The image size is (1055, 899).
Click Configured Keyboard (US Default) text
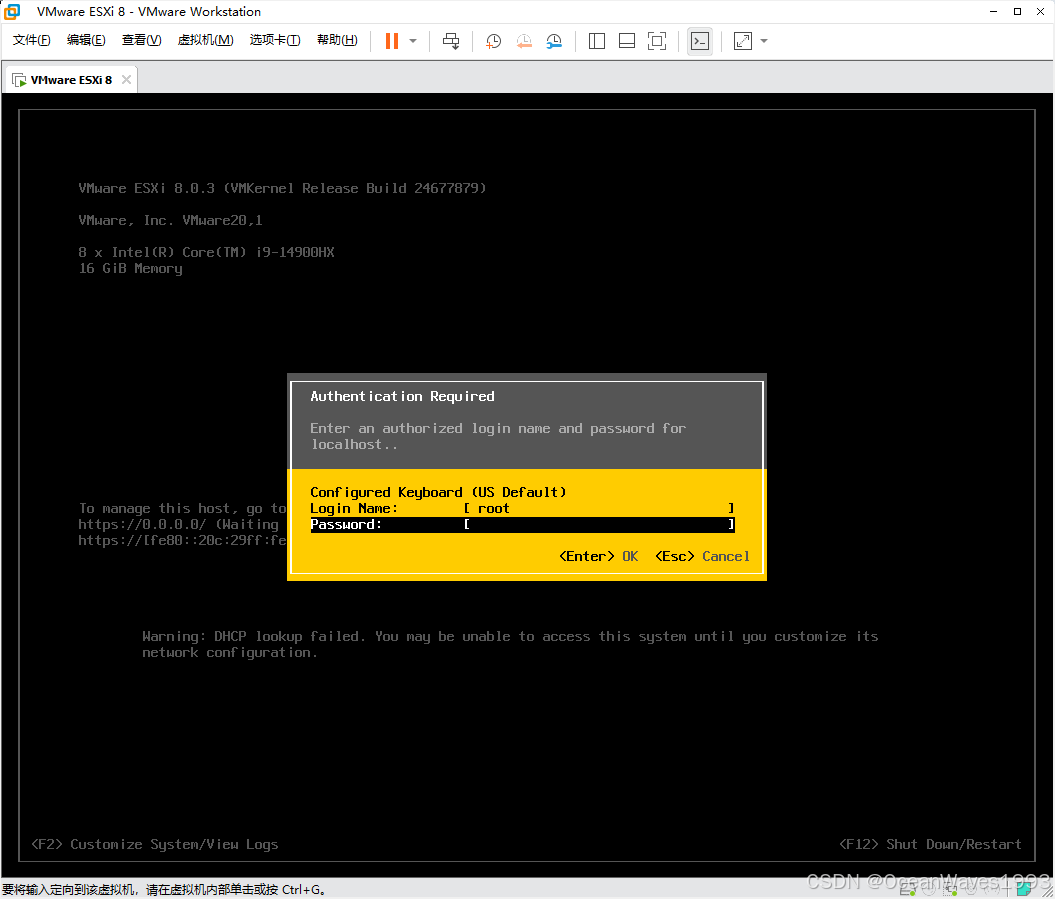tap(438, 493)
